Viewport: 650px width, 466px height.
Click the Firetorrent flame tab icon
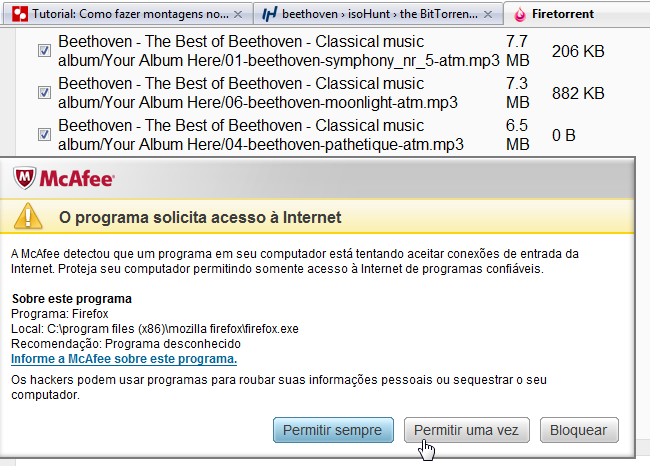519,15
